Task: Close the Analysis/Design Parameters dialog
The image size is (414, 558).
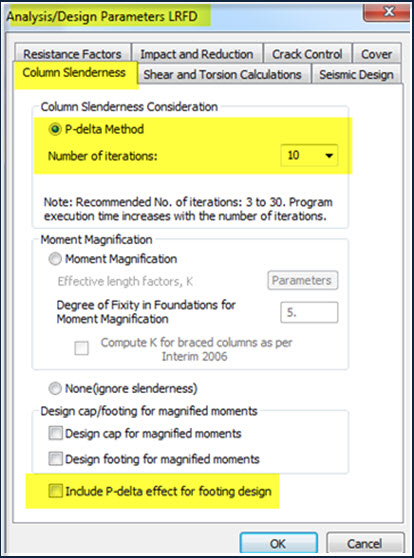Action: (x=387, y=13)
